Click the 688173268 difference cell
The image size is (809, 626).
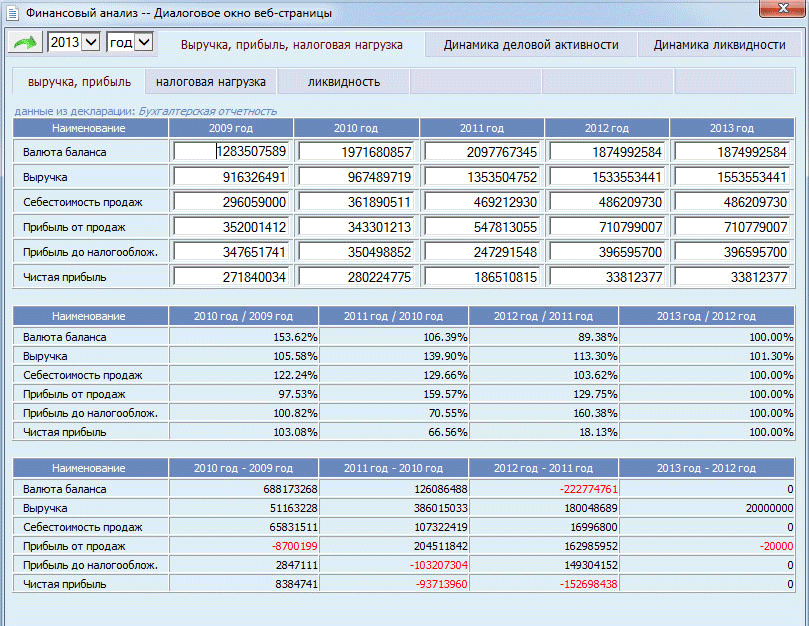243,489
